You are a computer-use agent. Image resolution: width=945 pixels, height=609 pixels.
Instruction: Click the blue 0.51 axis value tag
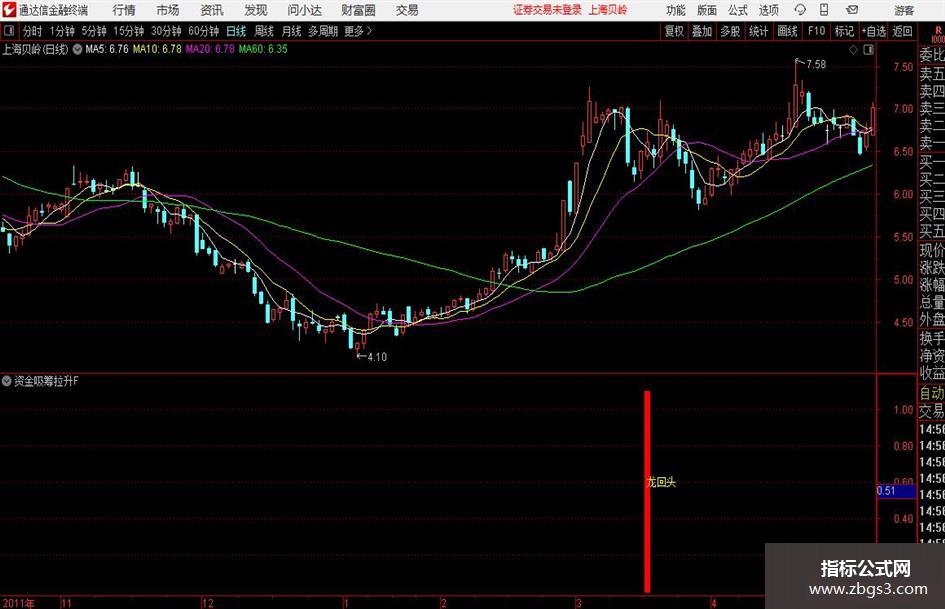(x=896, y=491)
